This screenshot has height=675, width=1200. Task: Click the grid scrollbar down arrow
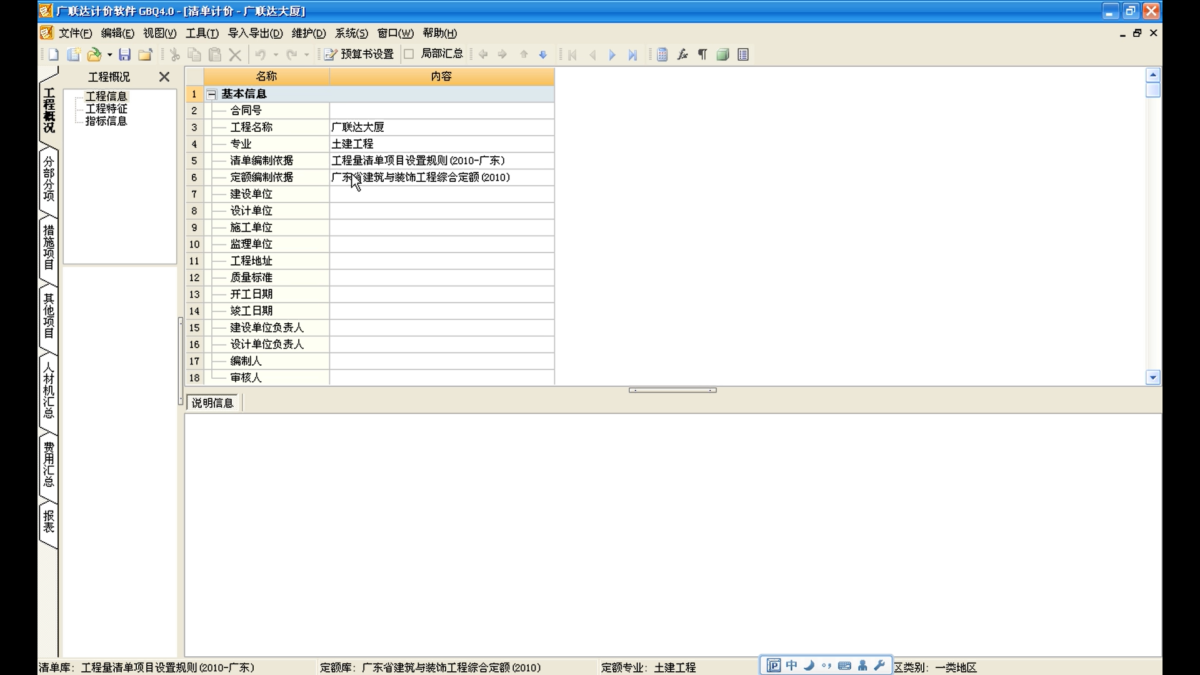tap(1153, 378)
